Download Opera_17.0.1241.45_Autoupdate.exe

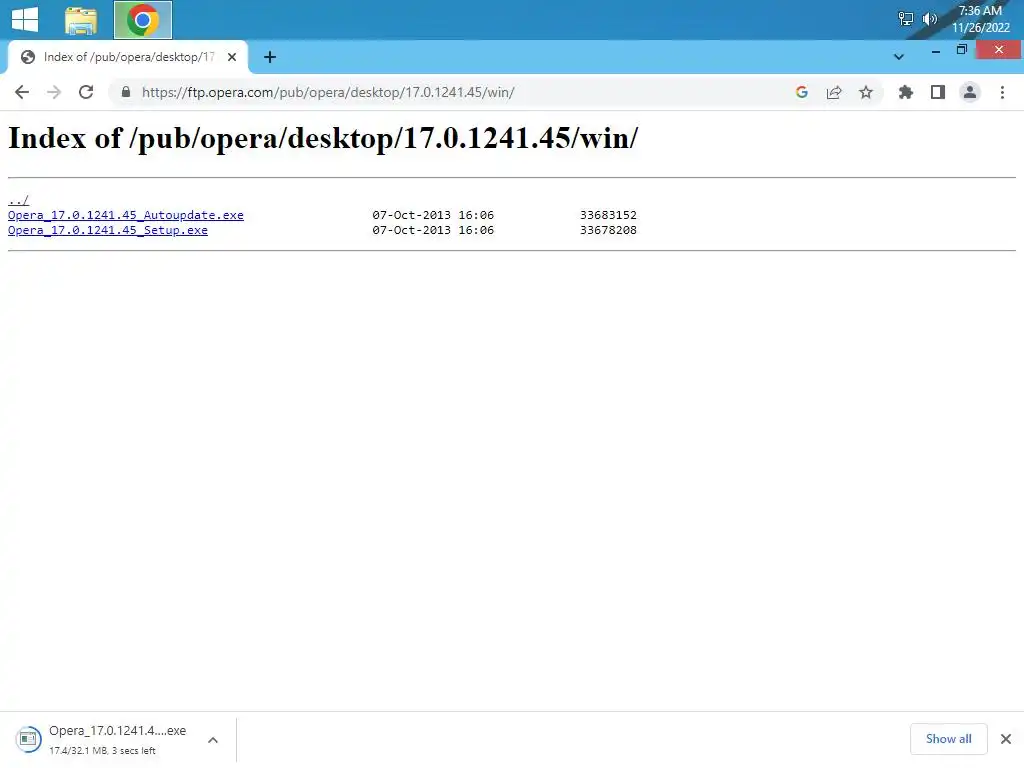(125, 215)
